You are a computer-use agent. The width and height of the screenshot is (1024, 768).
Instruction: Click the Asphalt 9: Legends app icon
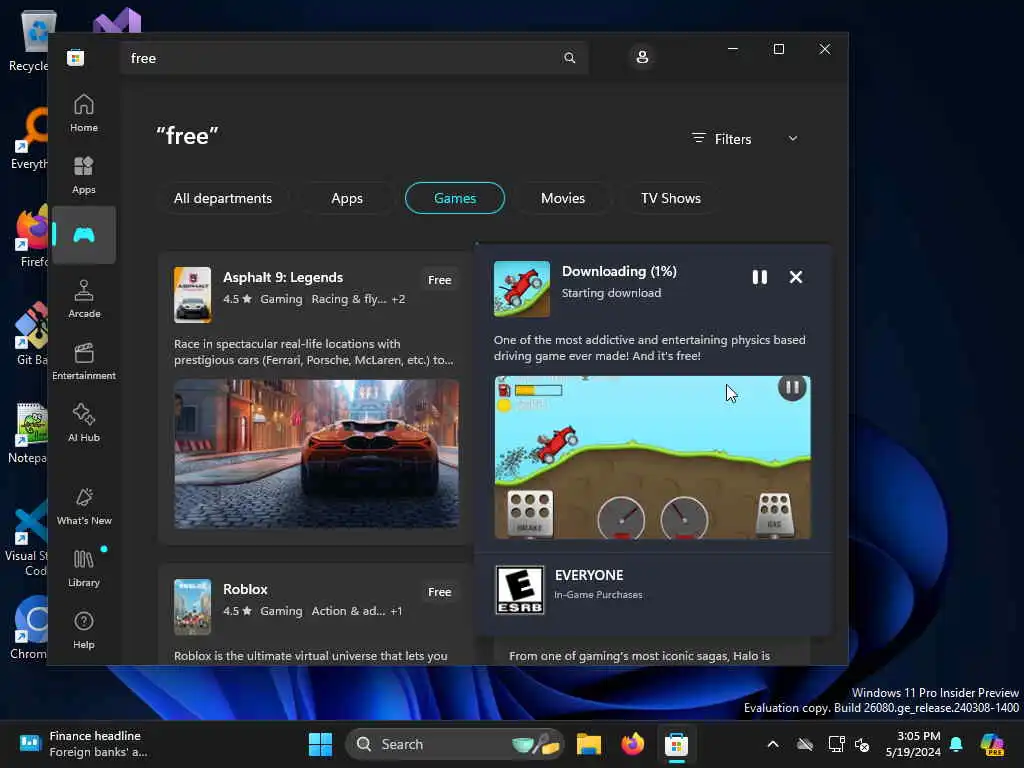193,295
